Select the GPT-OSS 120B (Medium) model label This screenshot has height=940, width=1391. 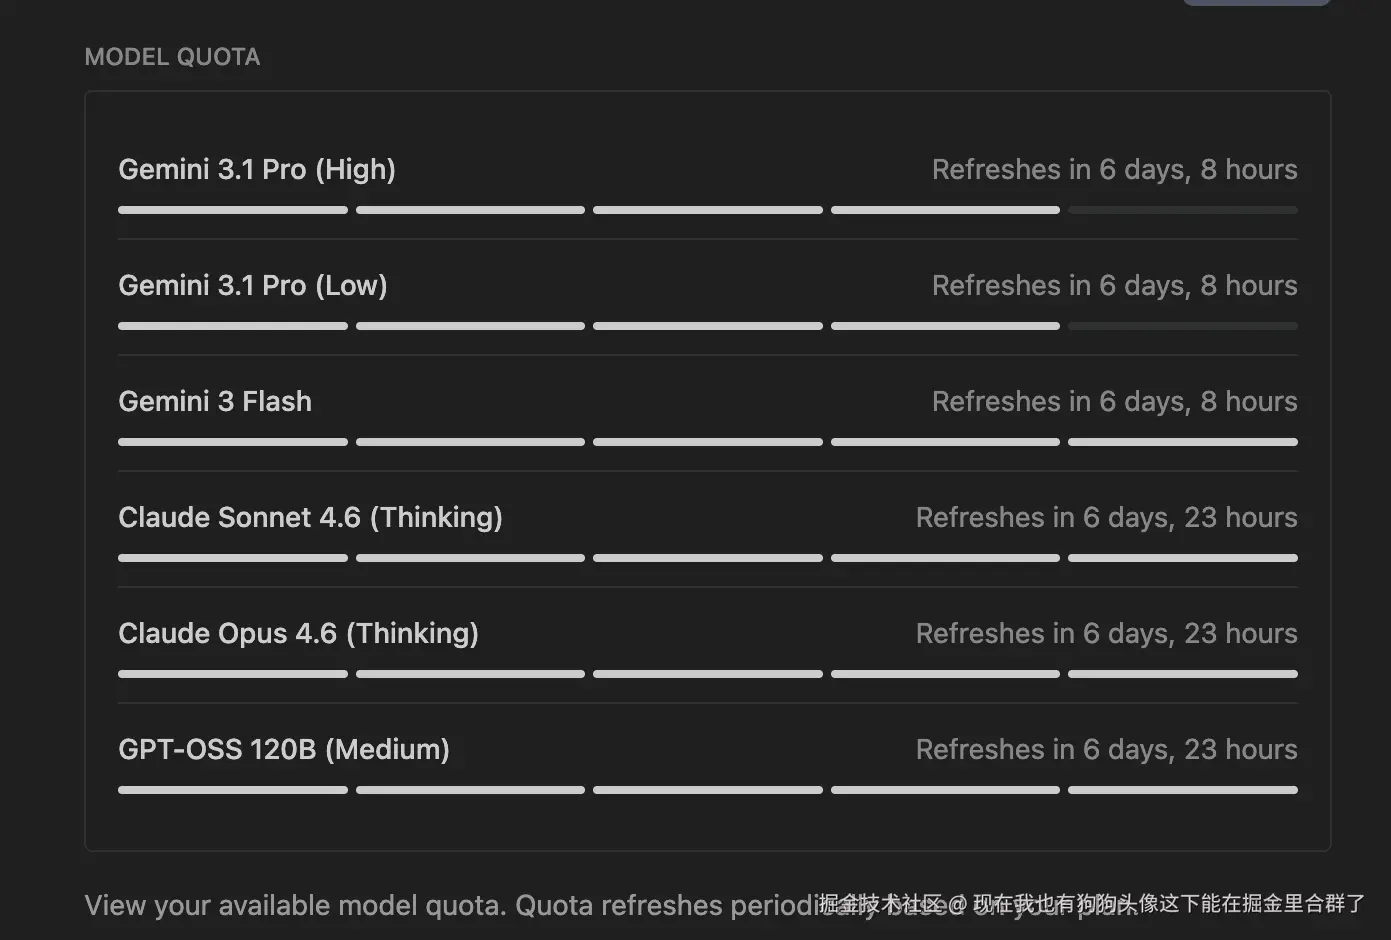[284, 749]
